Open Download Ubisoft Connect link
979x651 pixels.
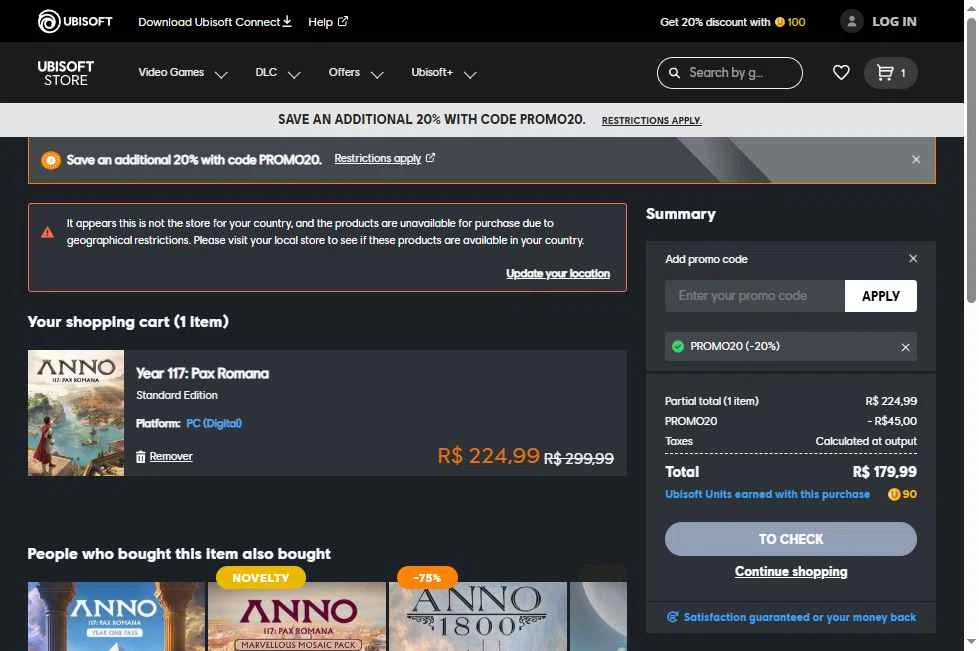pyautogui.click(x=215, y=22)
